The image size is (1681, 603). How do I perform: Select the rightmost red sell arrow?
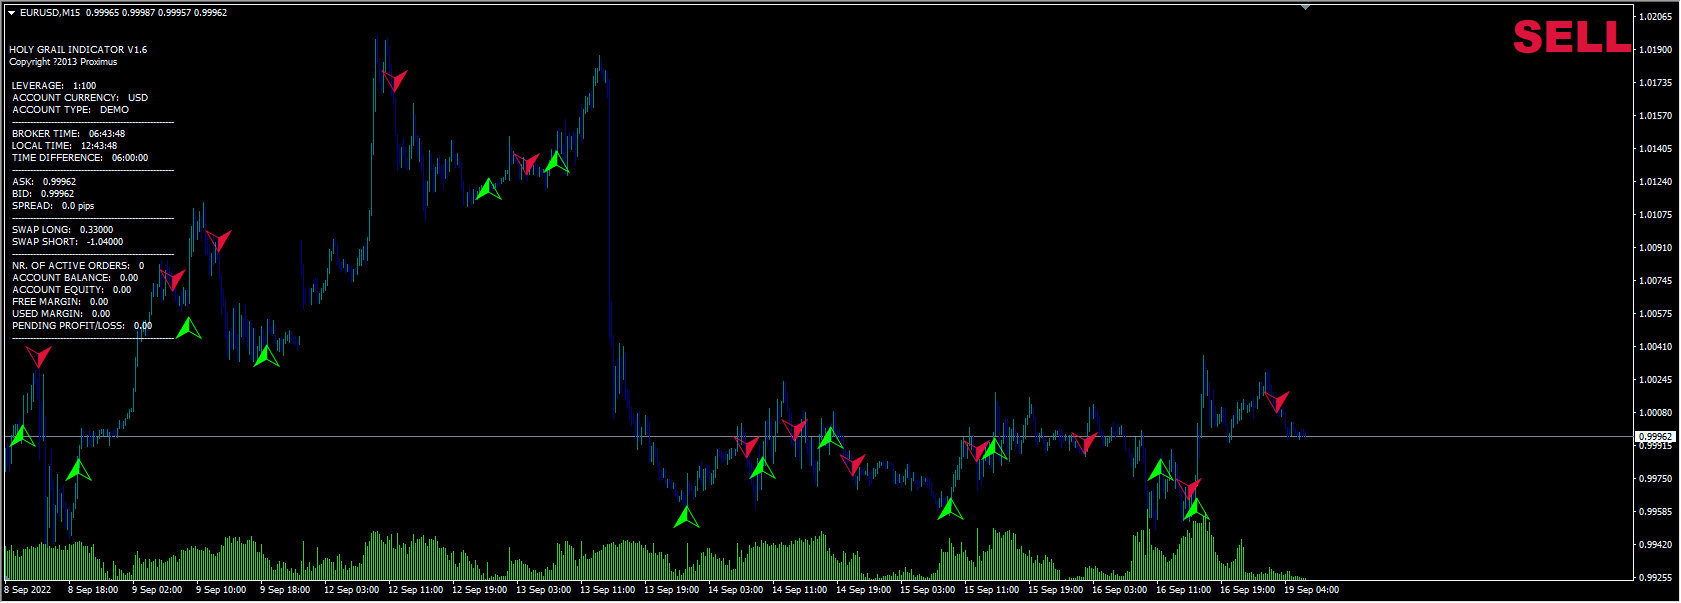click(x=1276, y=401)
